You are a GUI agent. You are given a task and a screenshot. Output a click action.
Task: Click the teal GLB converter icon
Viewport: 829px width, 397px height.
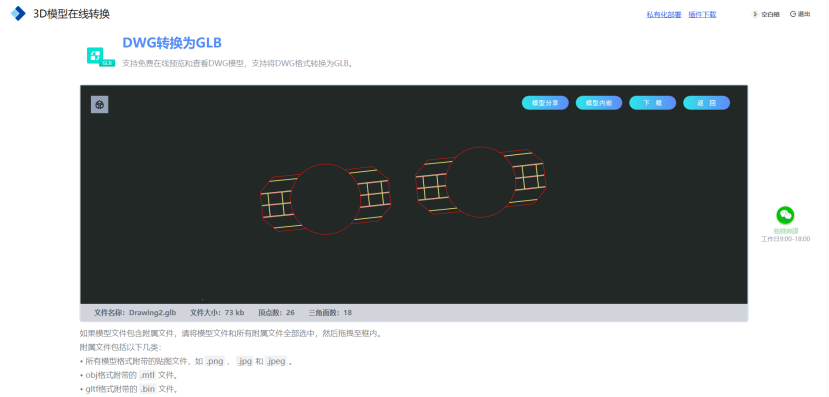pyautogui.click(x=100, y=57)
